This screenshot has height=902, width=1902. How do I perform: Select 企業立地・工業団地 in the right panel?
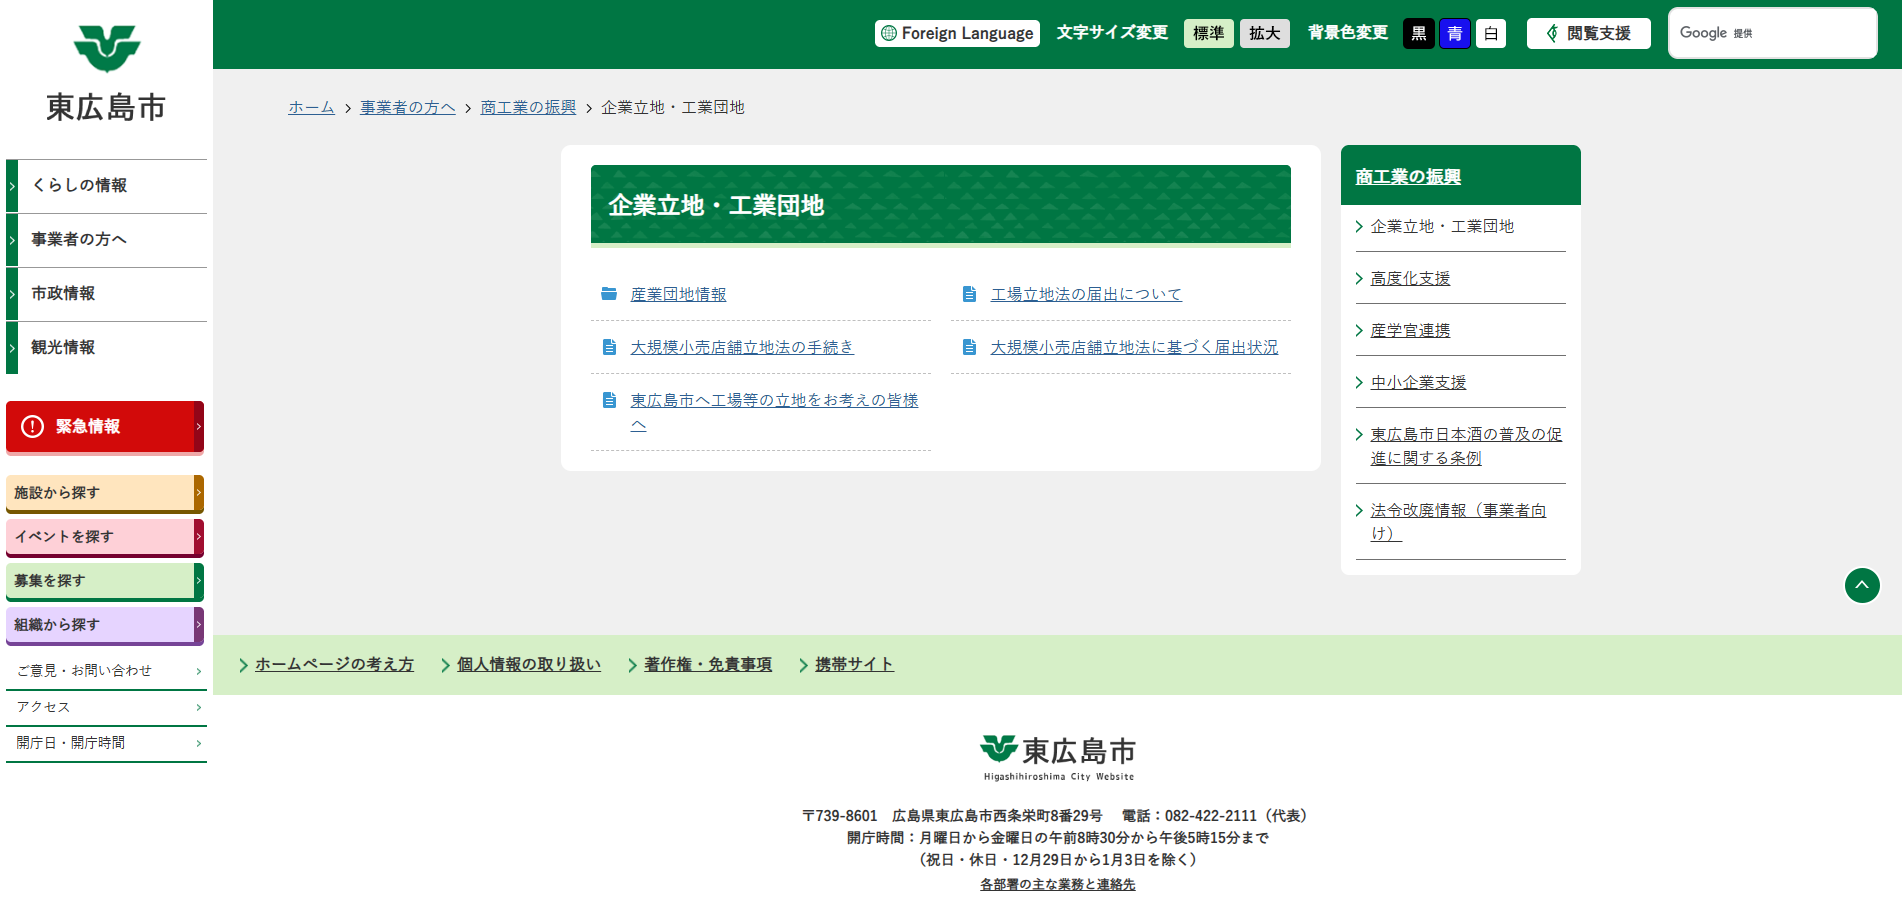(1442, 227)
